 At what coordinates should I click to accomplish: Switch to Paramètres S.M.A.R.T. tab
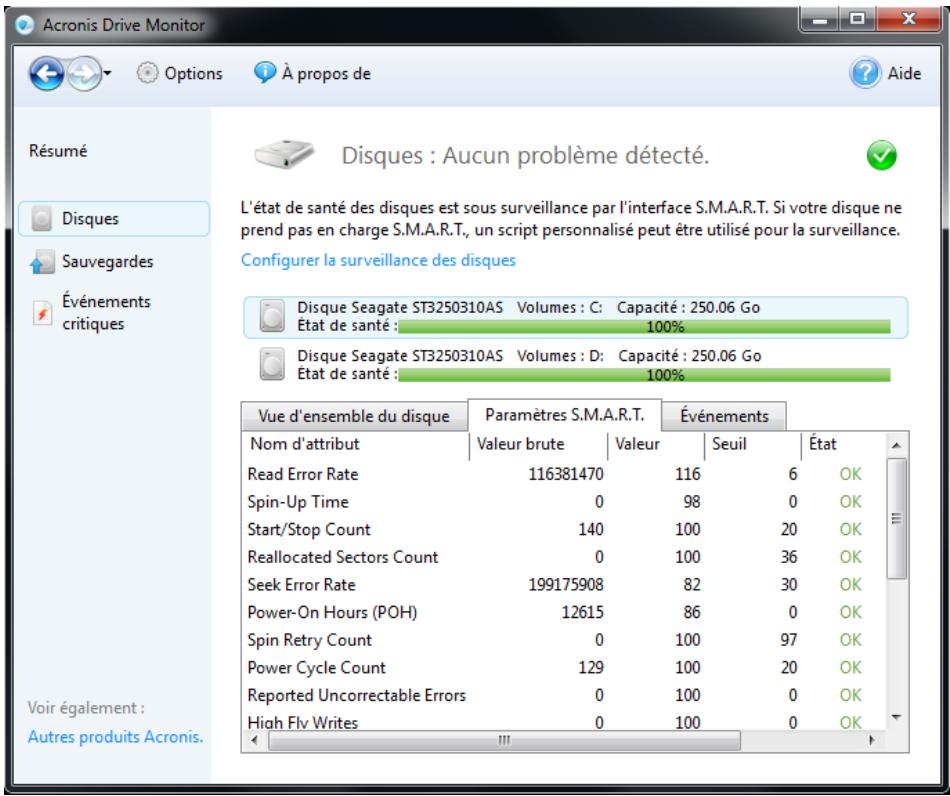[x=565, y=415]
